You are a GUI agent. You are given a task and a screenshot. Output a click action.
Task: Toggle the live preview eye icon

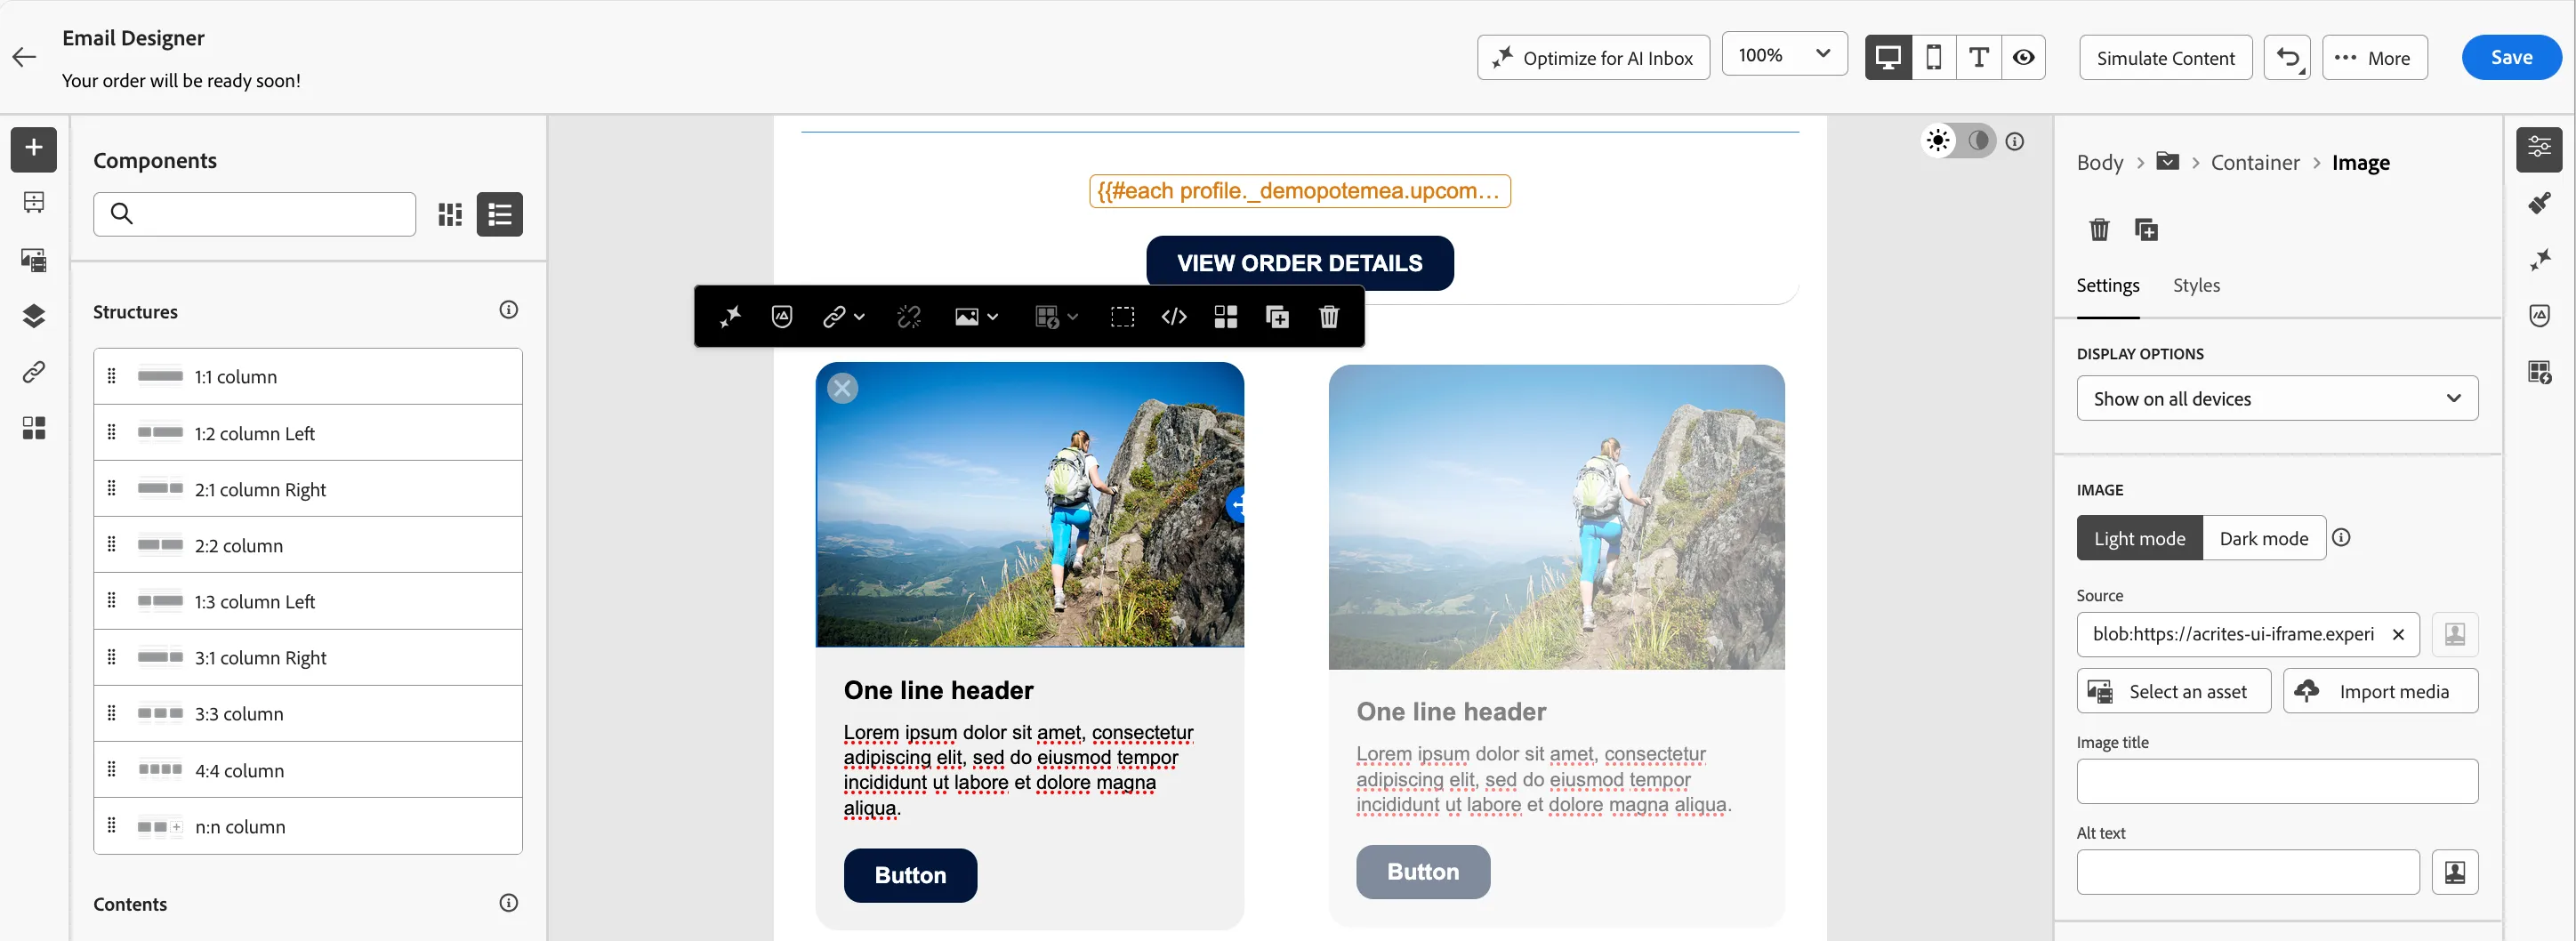2023,58
